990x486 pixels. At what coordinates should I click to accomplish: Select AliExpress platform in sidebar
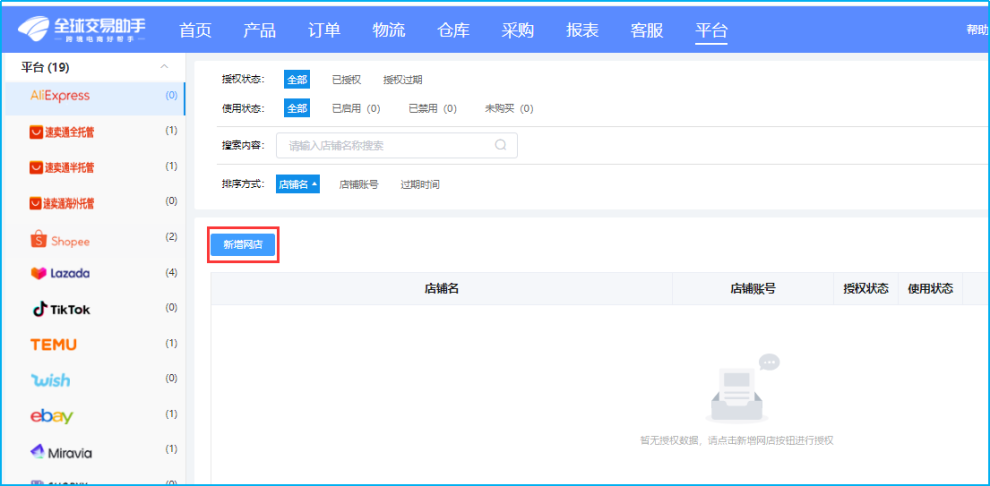pyautogui.click(x=95, y=96)
